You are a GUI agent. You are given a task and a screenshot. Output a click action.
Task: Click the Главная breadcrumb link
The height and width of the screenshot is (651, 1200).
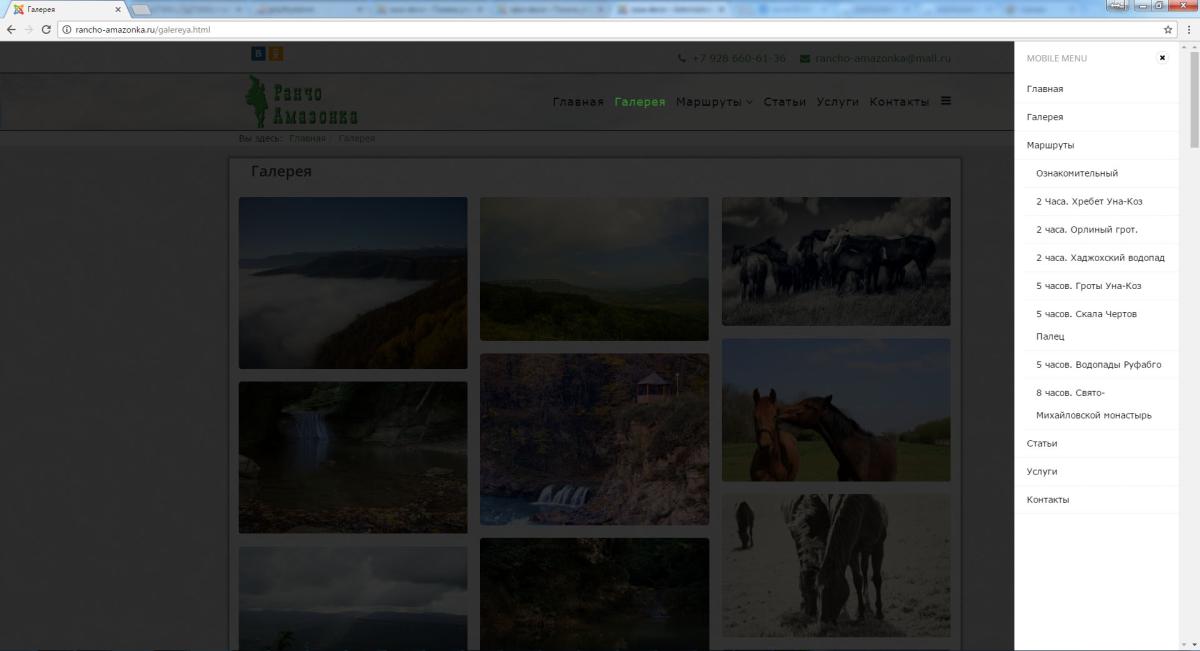pyautogui.click(x=307, y=138)
